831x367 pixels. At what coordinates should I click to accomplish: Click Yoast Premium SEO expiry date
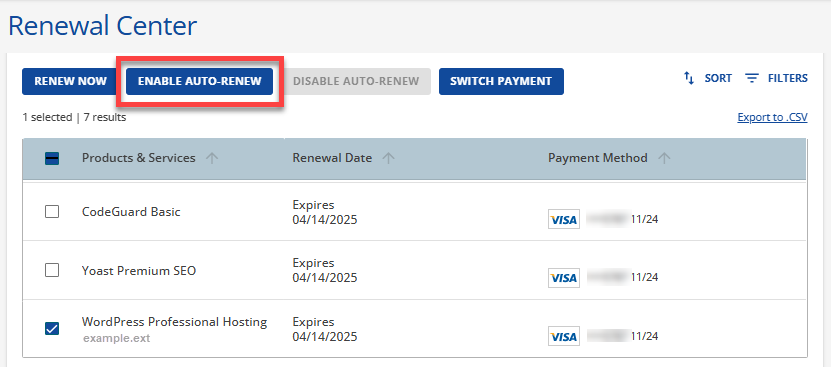tap(325, 278)
